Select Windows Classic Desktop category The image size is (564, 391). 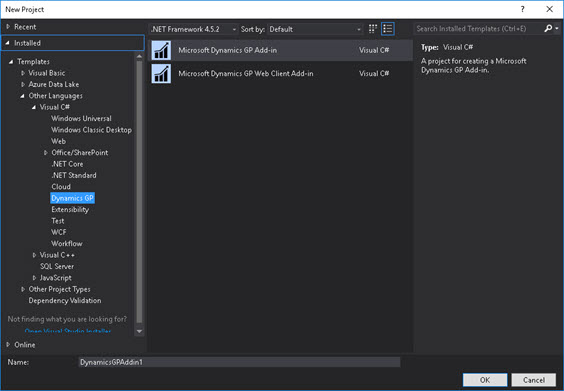[91, 130]
